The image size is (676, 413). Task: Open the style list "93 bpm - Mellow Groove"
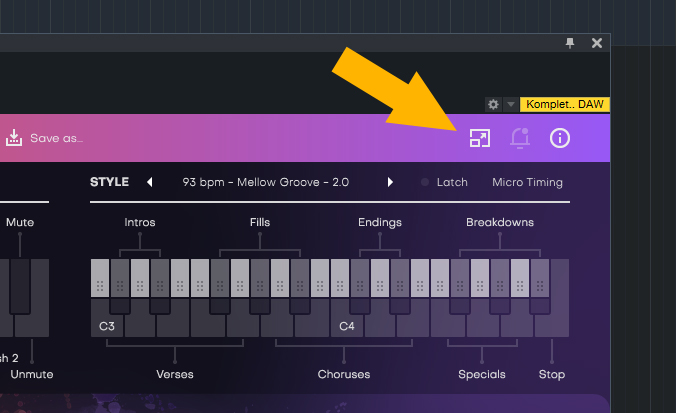click(265, 182)
